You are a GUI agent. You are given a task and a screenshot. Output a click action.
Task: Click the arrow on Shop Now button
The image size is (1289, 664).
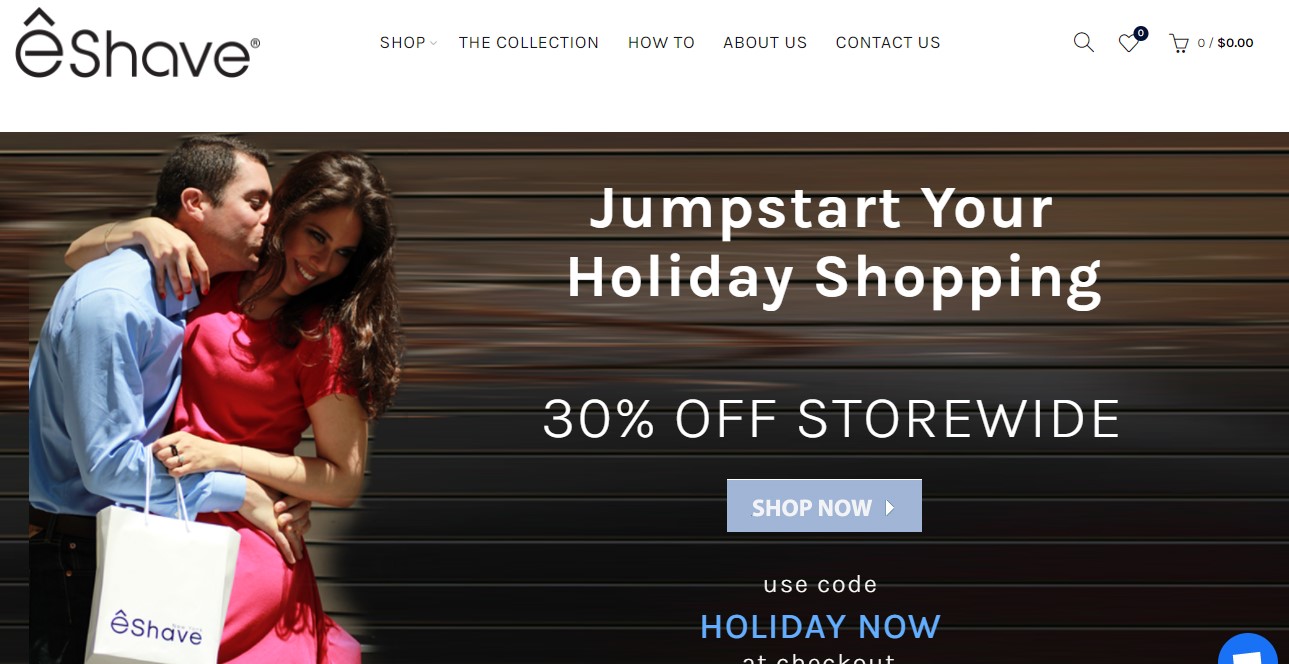pos(890,508)
